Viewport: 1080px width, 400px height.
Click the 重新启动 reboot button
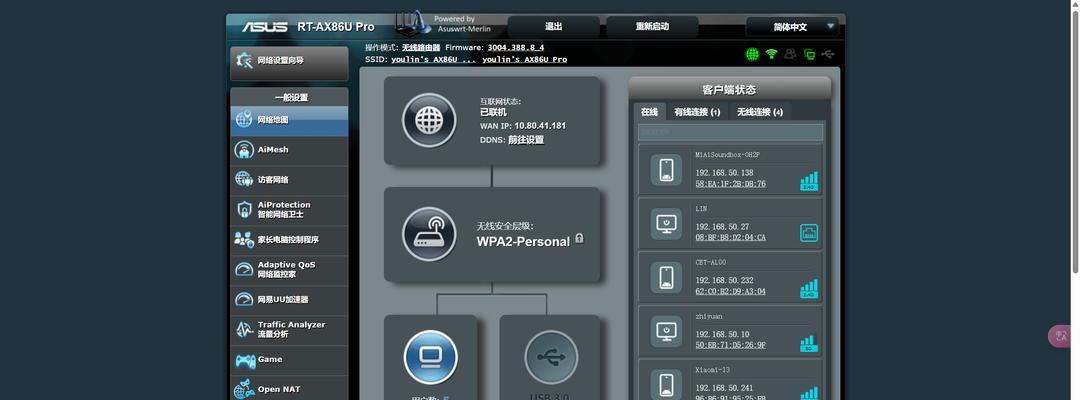(x=652, y=27)
